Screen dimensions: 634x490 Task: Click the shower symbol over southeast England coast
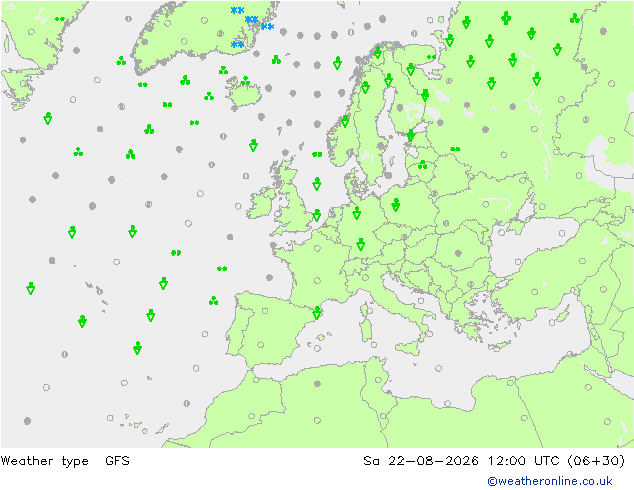tap(317, 215)
